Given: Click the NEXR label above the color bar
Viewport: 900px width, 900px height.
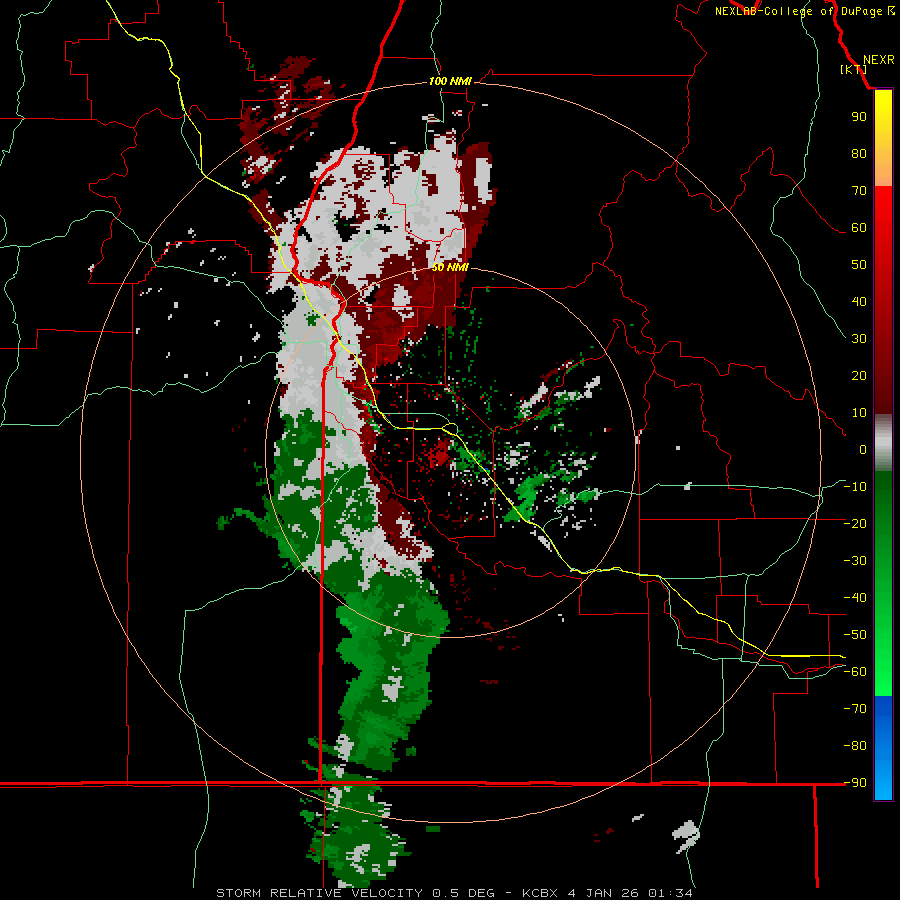Looking at the screenshot, I should (x=878, y=60).
